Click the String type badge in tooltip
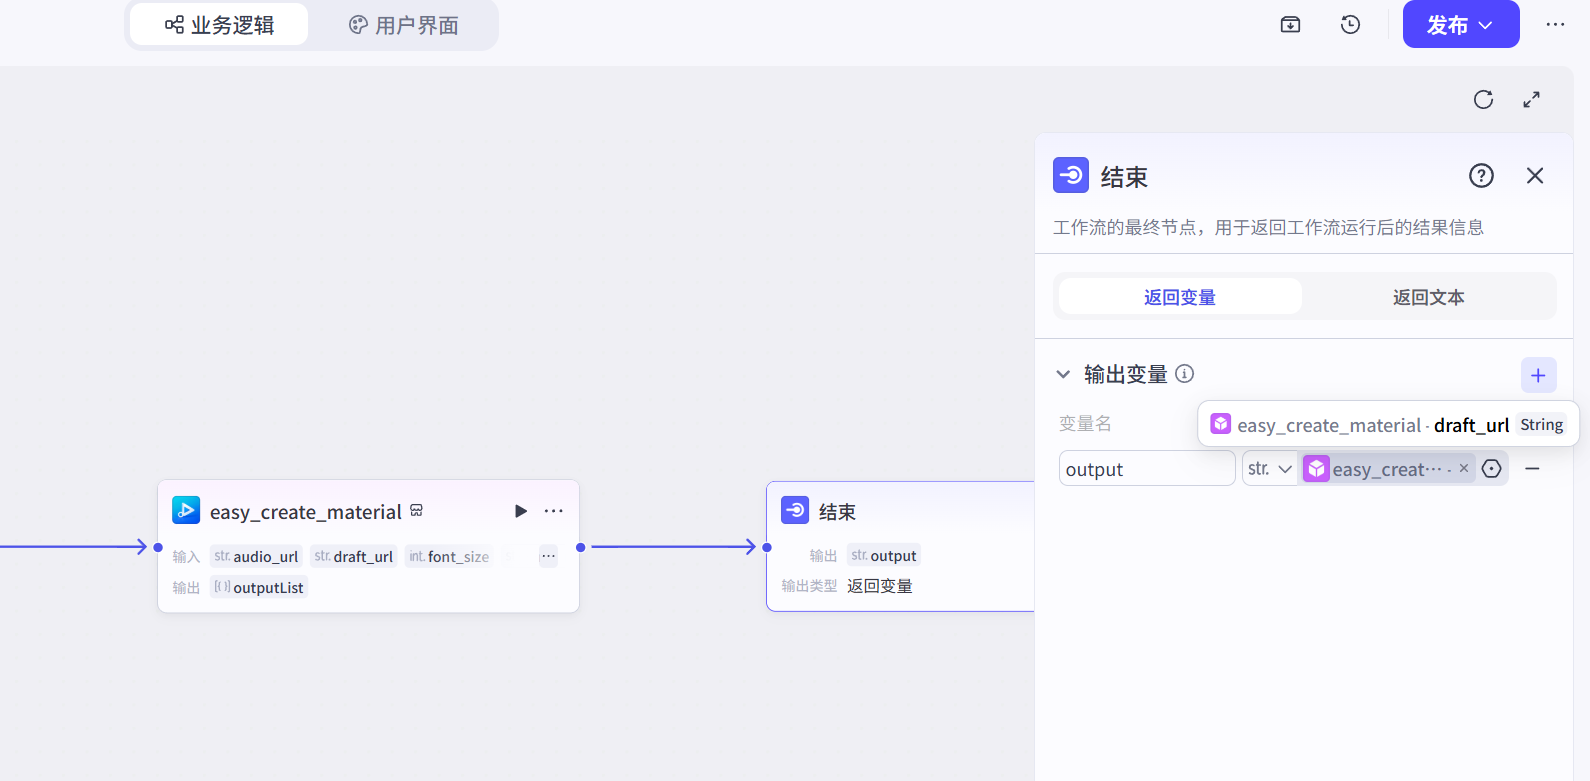Screen dimensions: 1590x781 1542,424
